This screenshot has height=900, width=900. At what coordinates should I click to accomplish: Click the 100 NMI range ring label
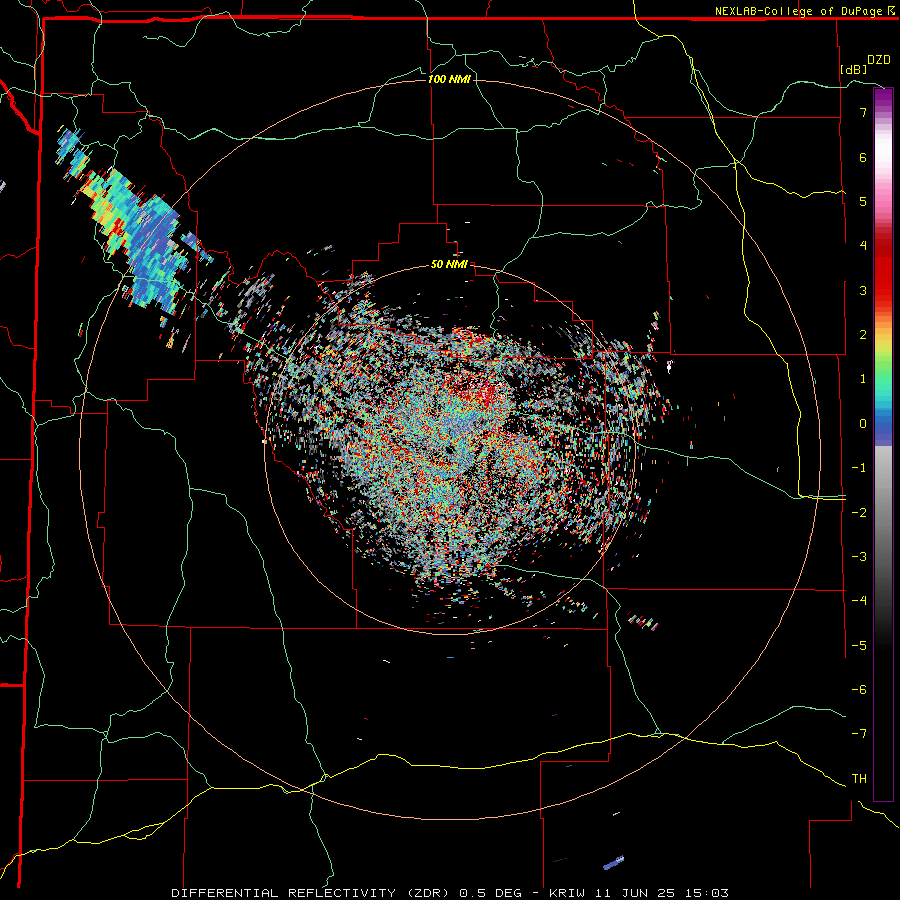point(449,79)
